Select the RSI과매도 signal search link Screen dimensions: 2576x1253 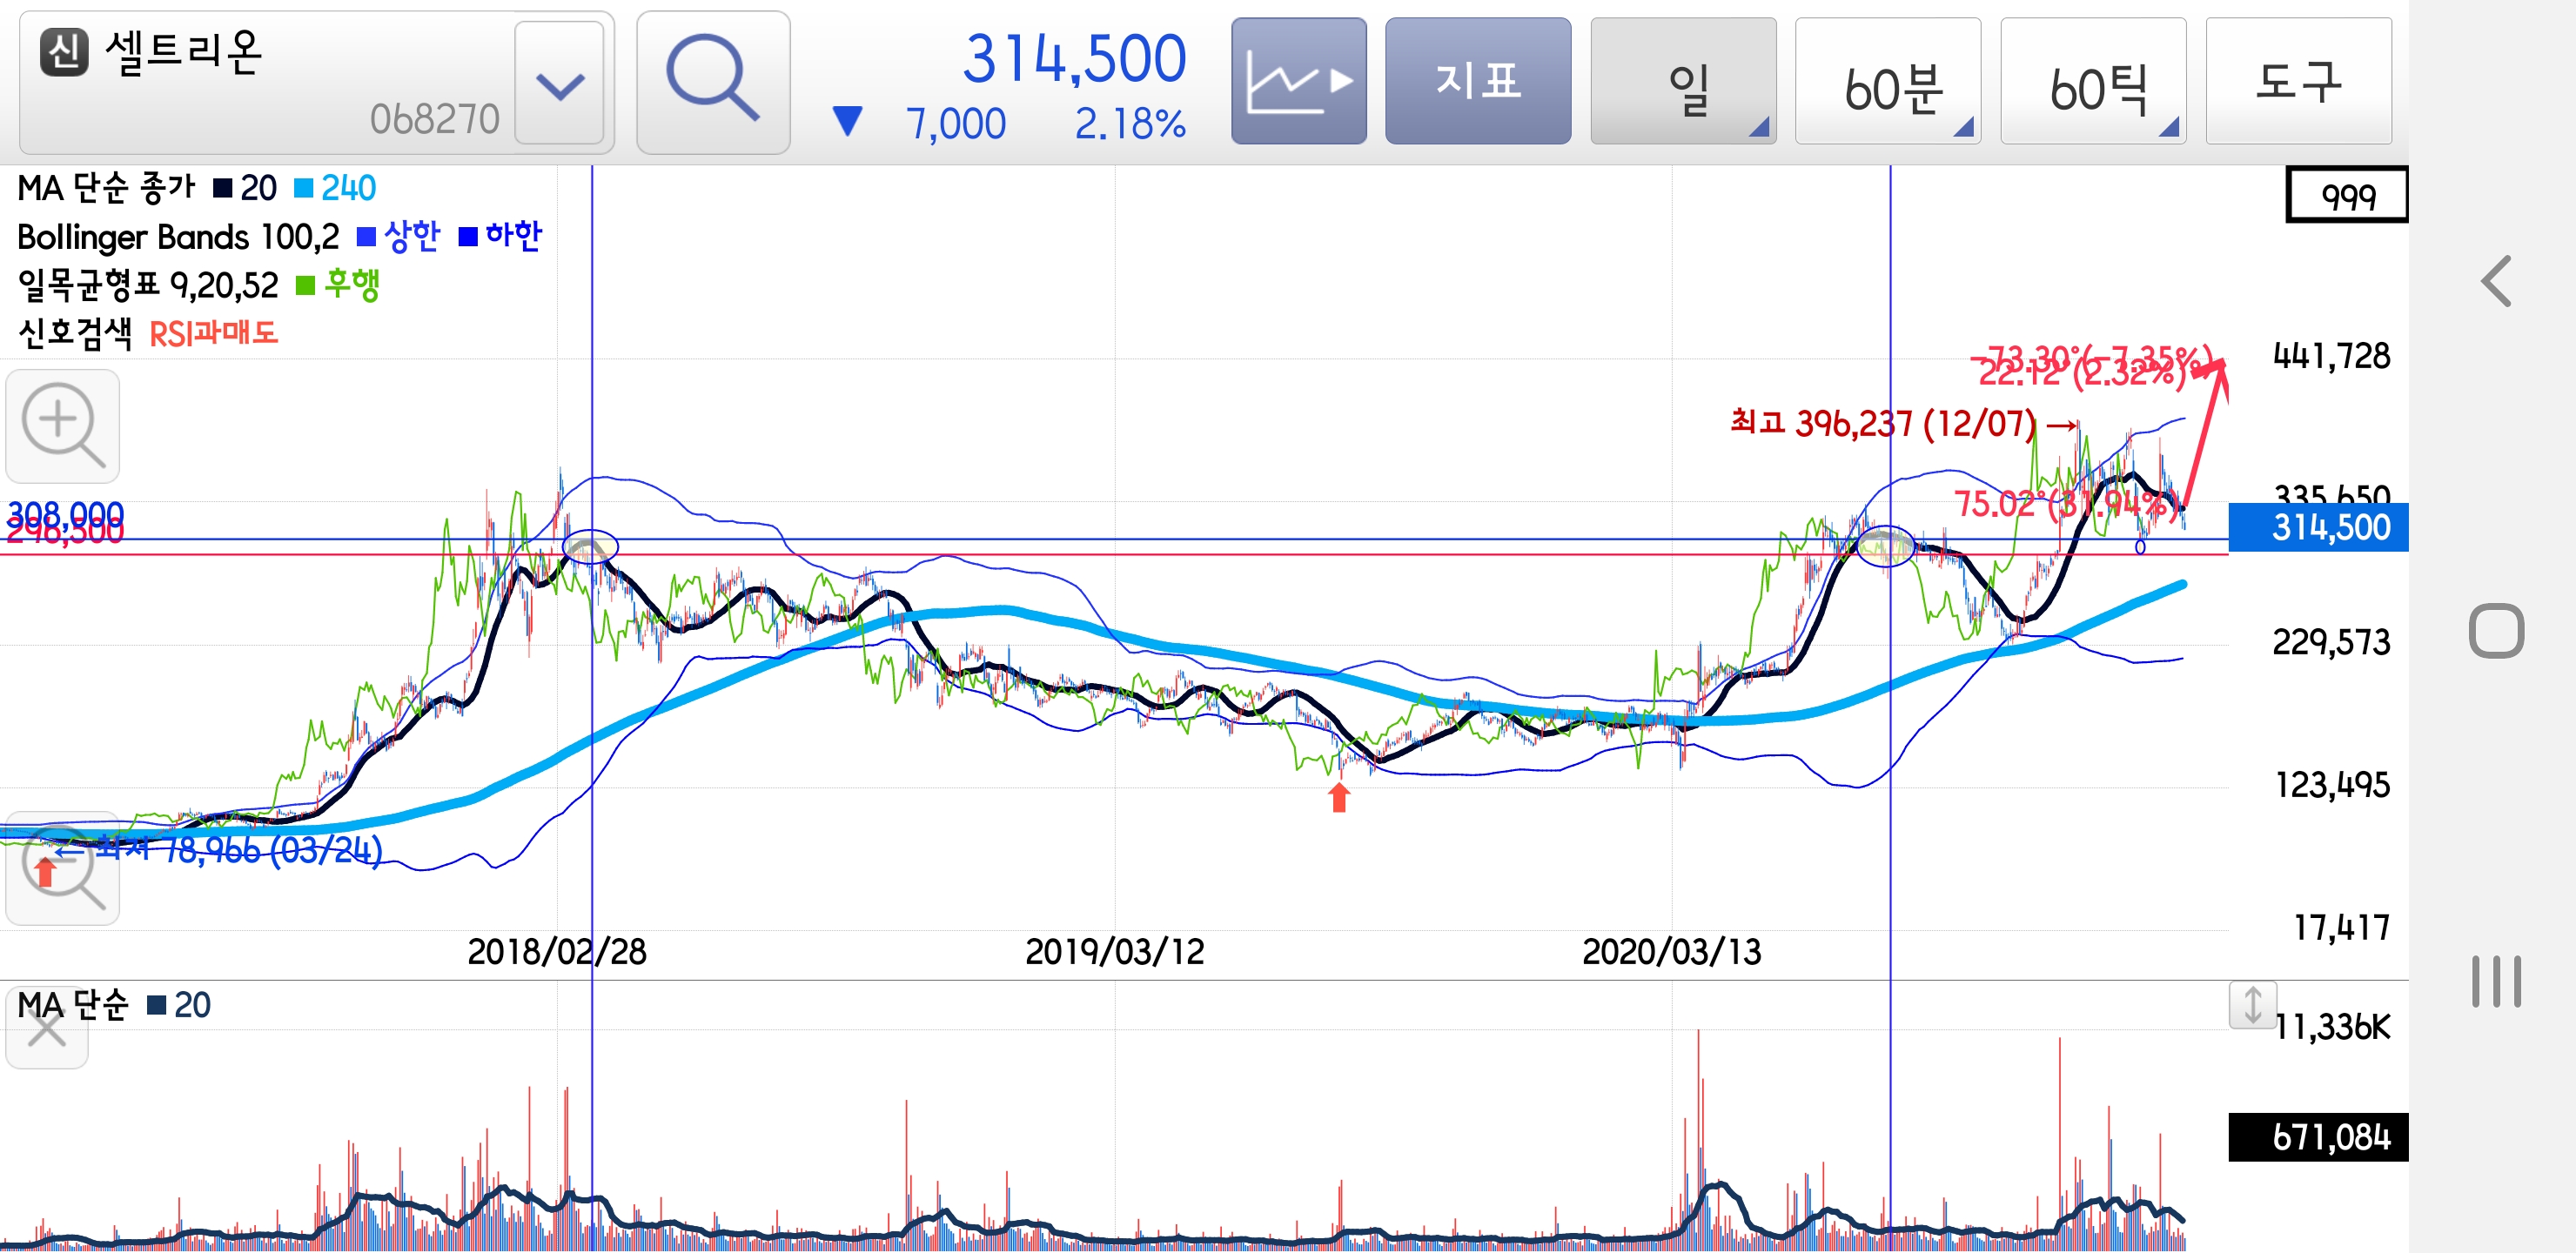[215, 336]
